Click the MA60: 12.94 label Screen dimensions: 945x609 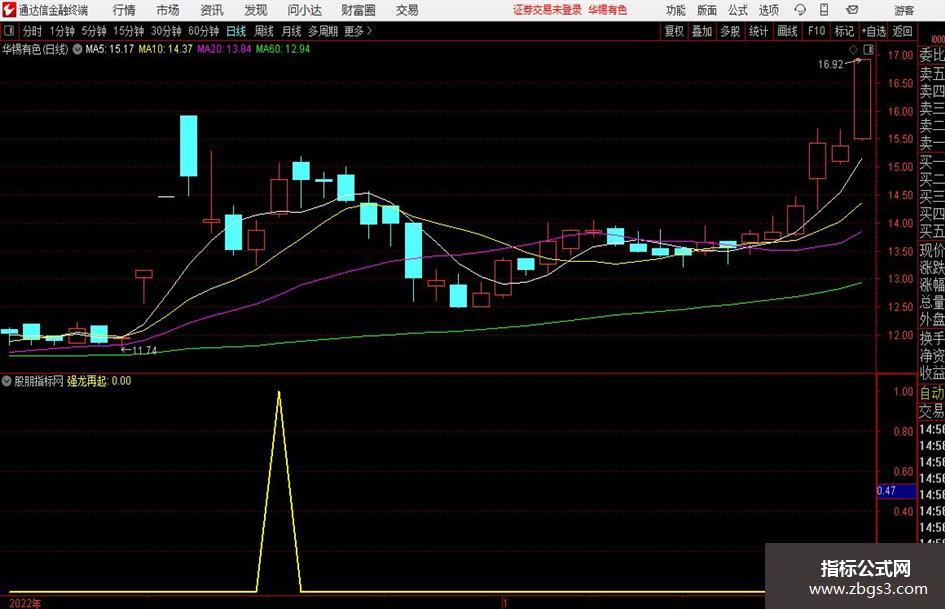(x=283, y=49)
